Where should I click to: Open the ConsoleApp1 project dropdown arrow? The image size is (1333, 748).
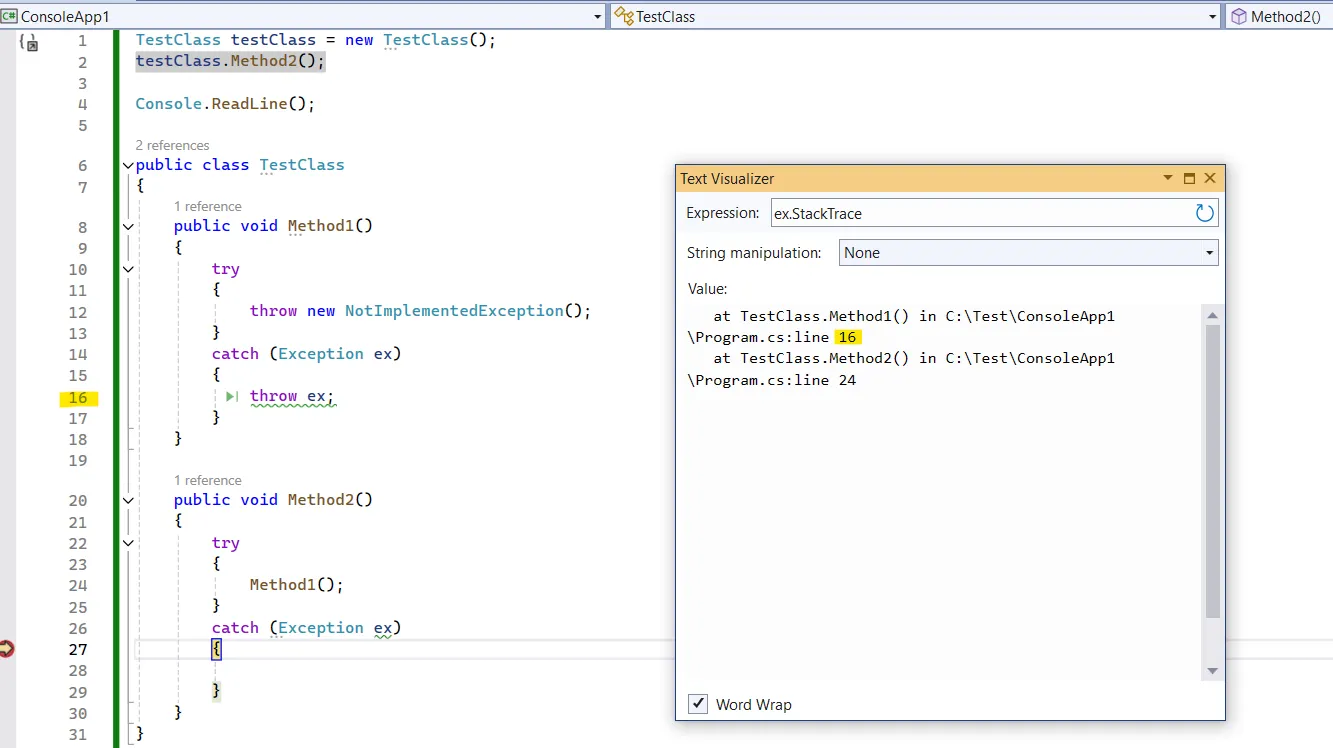click(597, 16)
